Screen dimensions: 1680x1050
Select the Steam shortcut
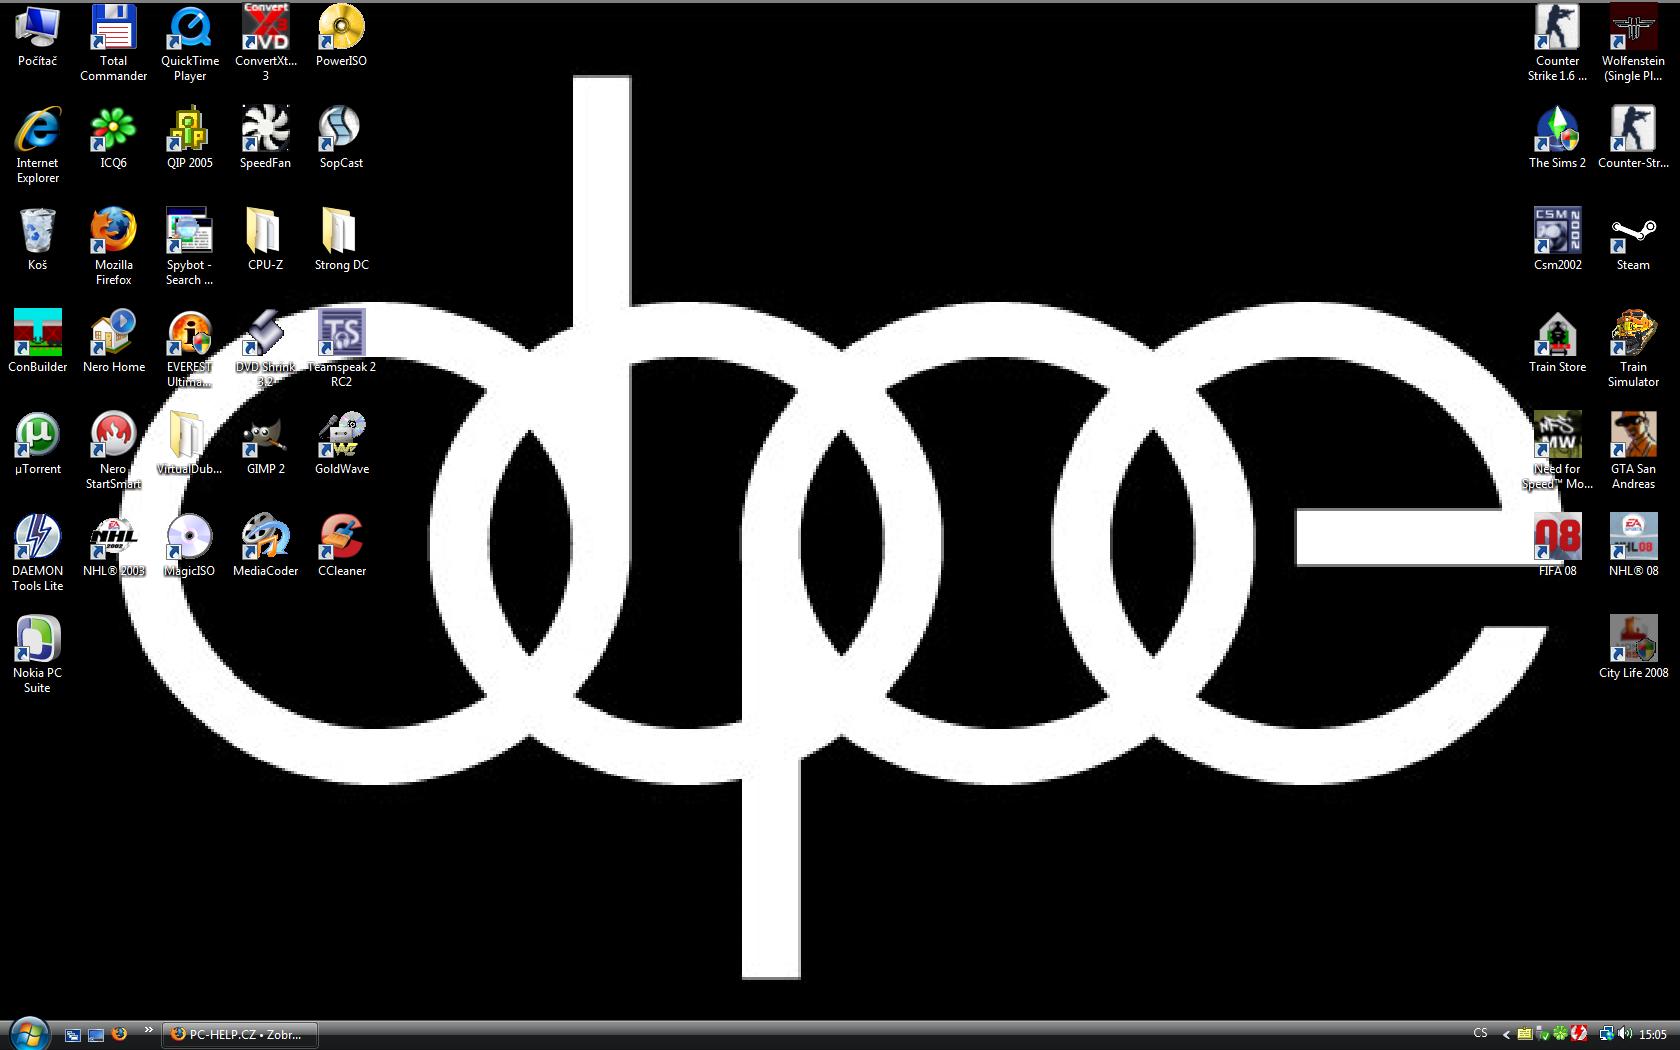[x=1633, y=241]
